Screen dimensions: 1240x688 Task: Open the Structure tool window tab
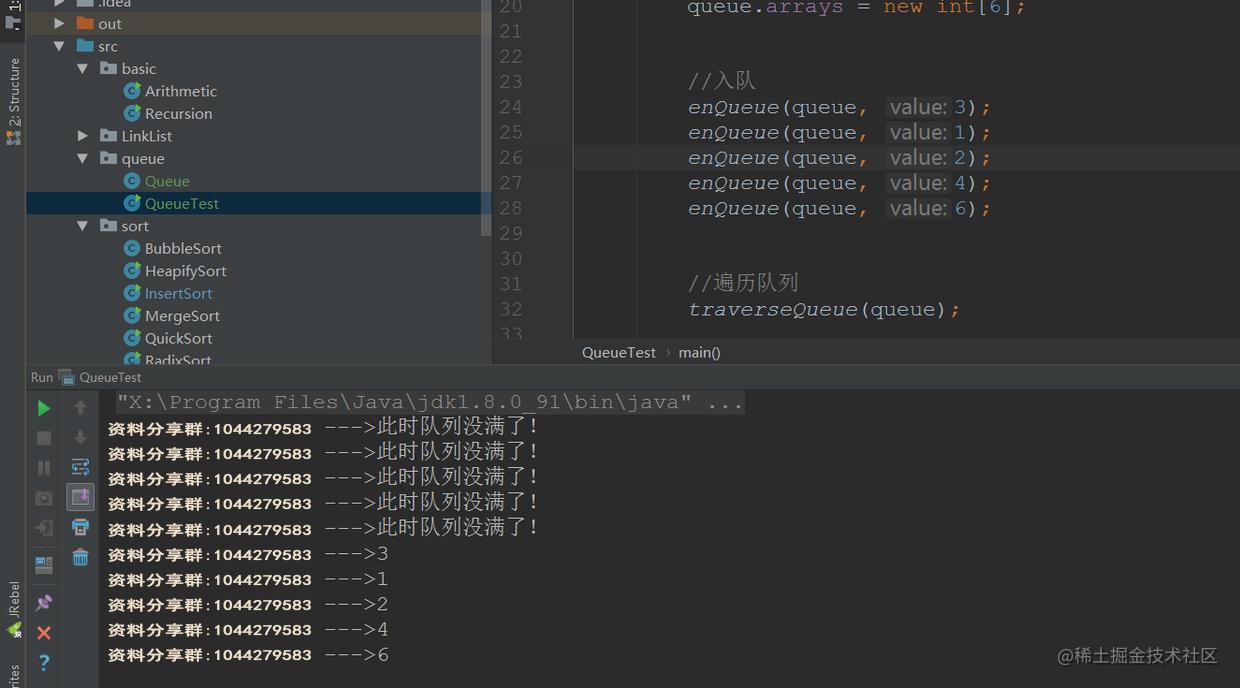[x=13, y=100]
